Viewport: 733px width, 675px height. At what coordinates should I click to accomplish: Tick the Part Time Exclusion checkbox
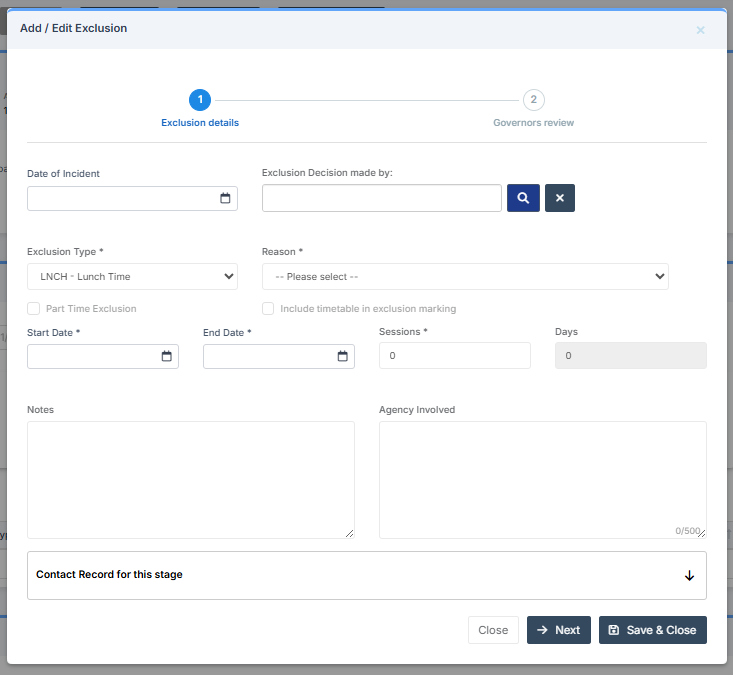[x=34, y=309]
